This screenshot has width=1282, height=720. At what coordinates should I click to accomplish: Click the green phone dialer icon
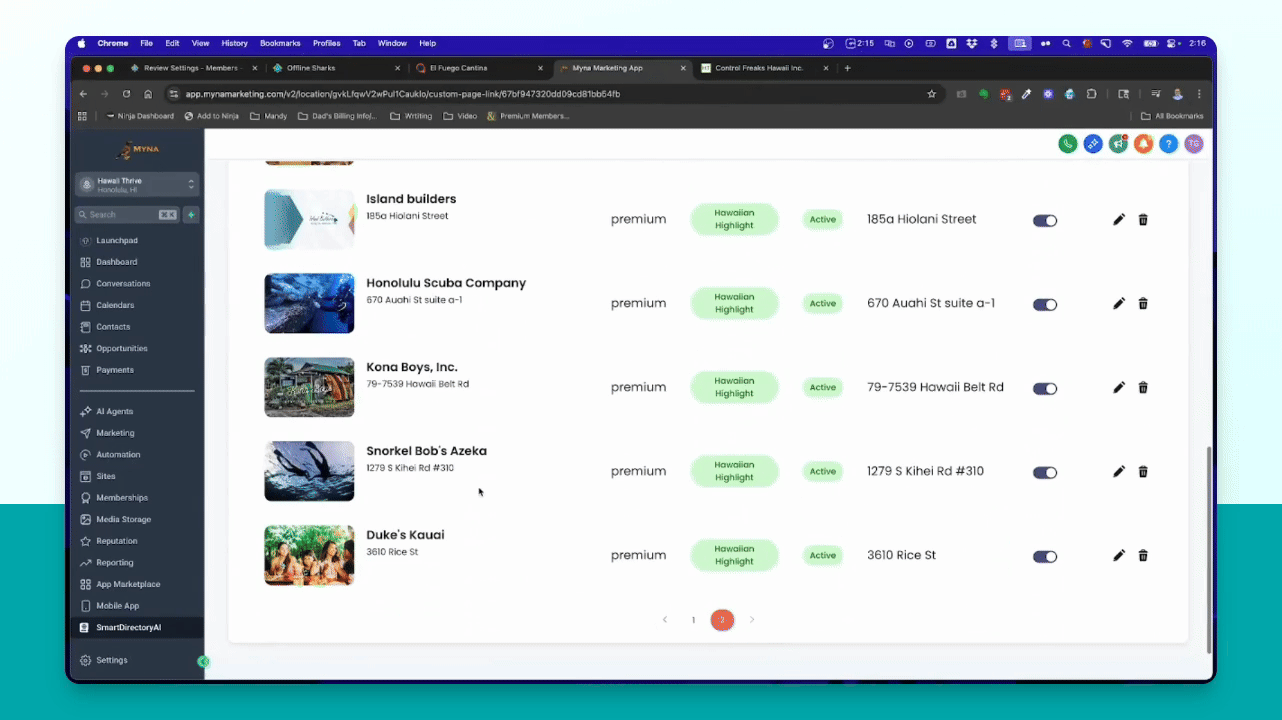coord(1068,144)
